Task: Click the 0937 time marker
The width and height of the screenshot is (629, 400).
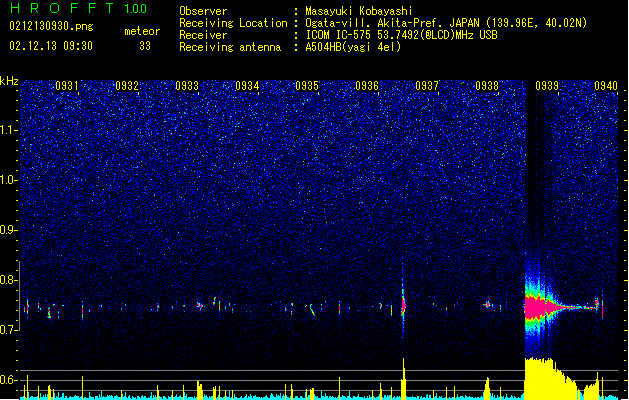Action: [427, 86]
